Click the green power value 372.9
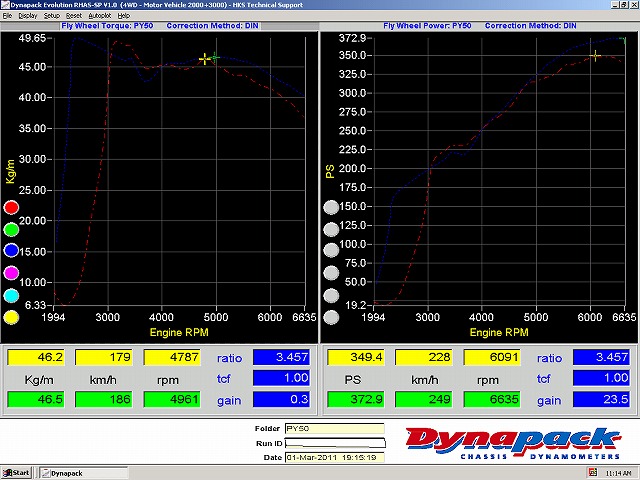The width and height of the screenshot is (640, 480). [x=356, y=399]
